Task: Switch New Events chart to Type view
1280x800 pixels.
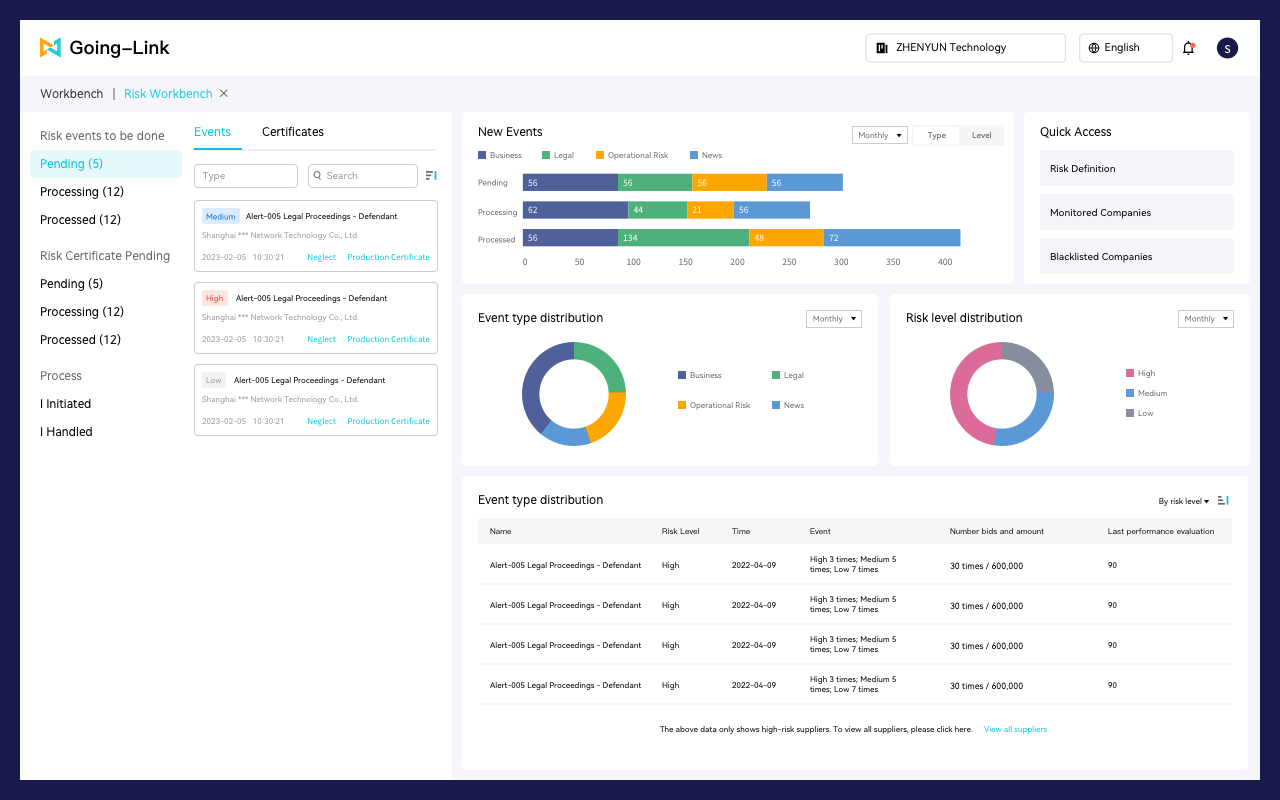Action: pyautogui.click(x=936, y=135)
